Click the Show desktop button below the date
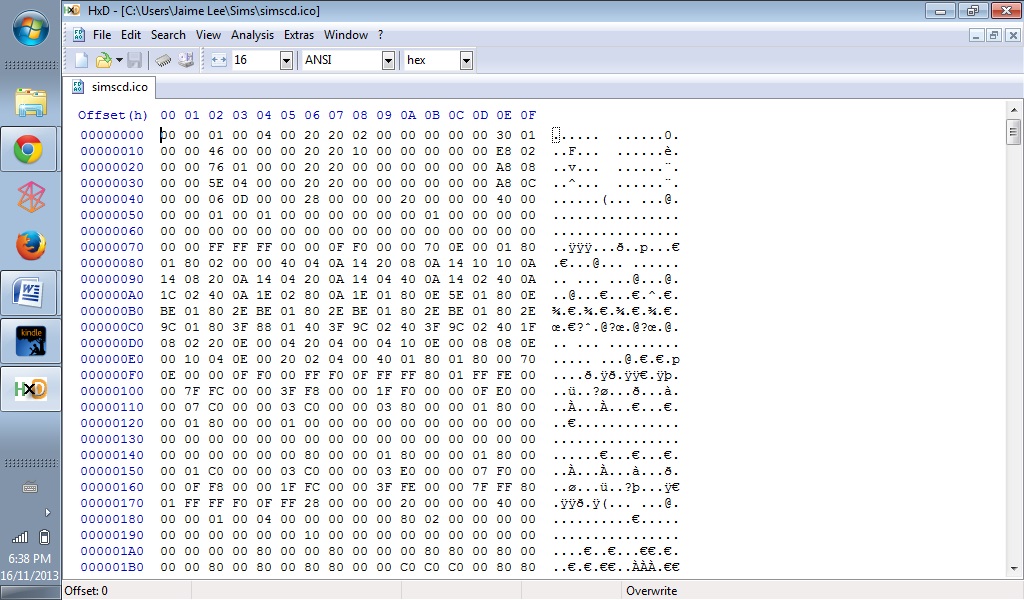1024x600 pixels. click(30, 593)
